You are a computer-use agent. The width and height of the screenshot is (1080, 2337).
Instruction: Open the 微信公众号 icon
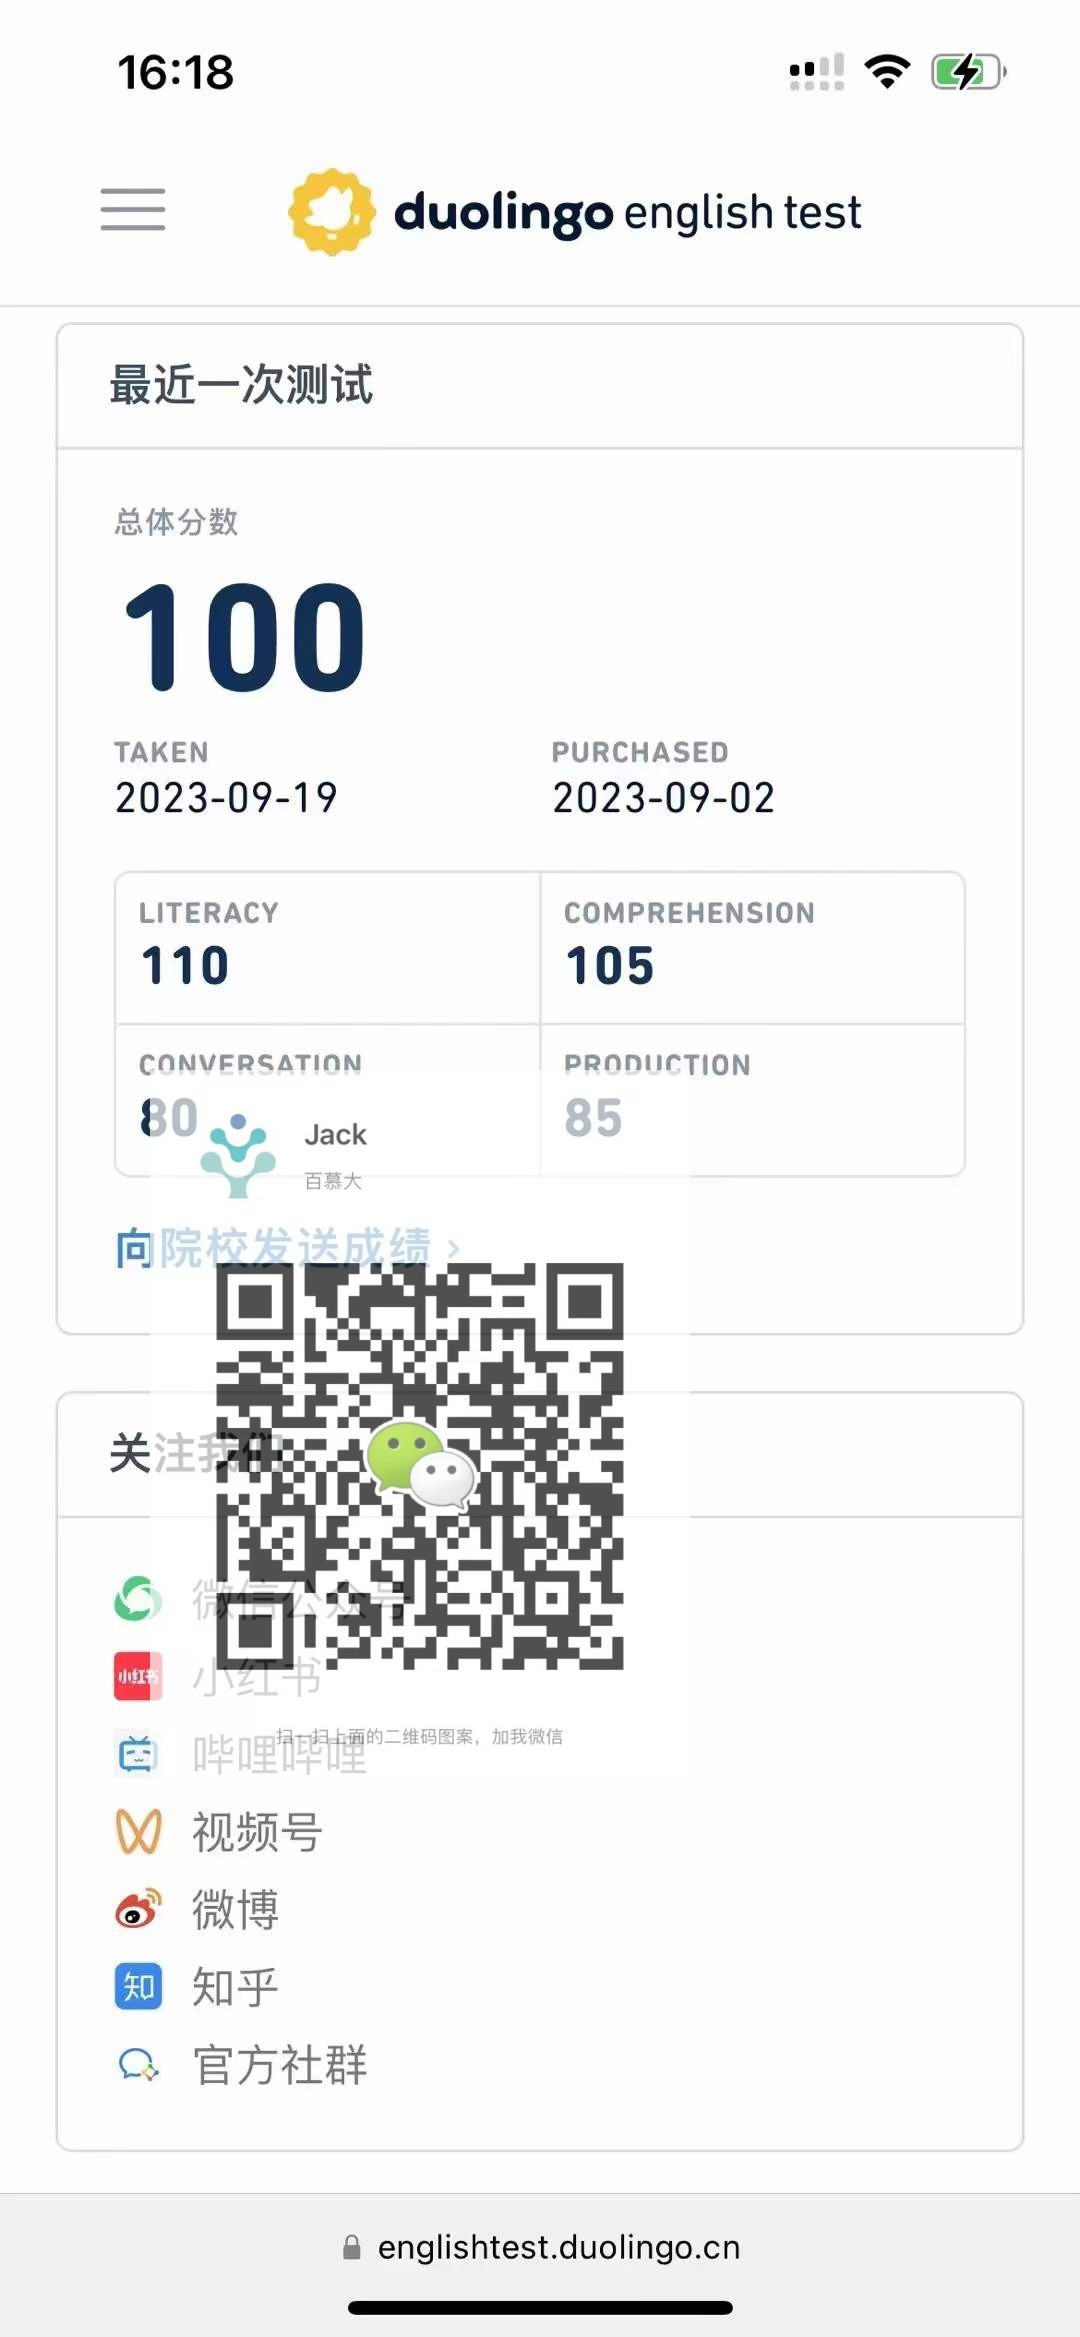click(138, 1599)
